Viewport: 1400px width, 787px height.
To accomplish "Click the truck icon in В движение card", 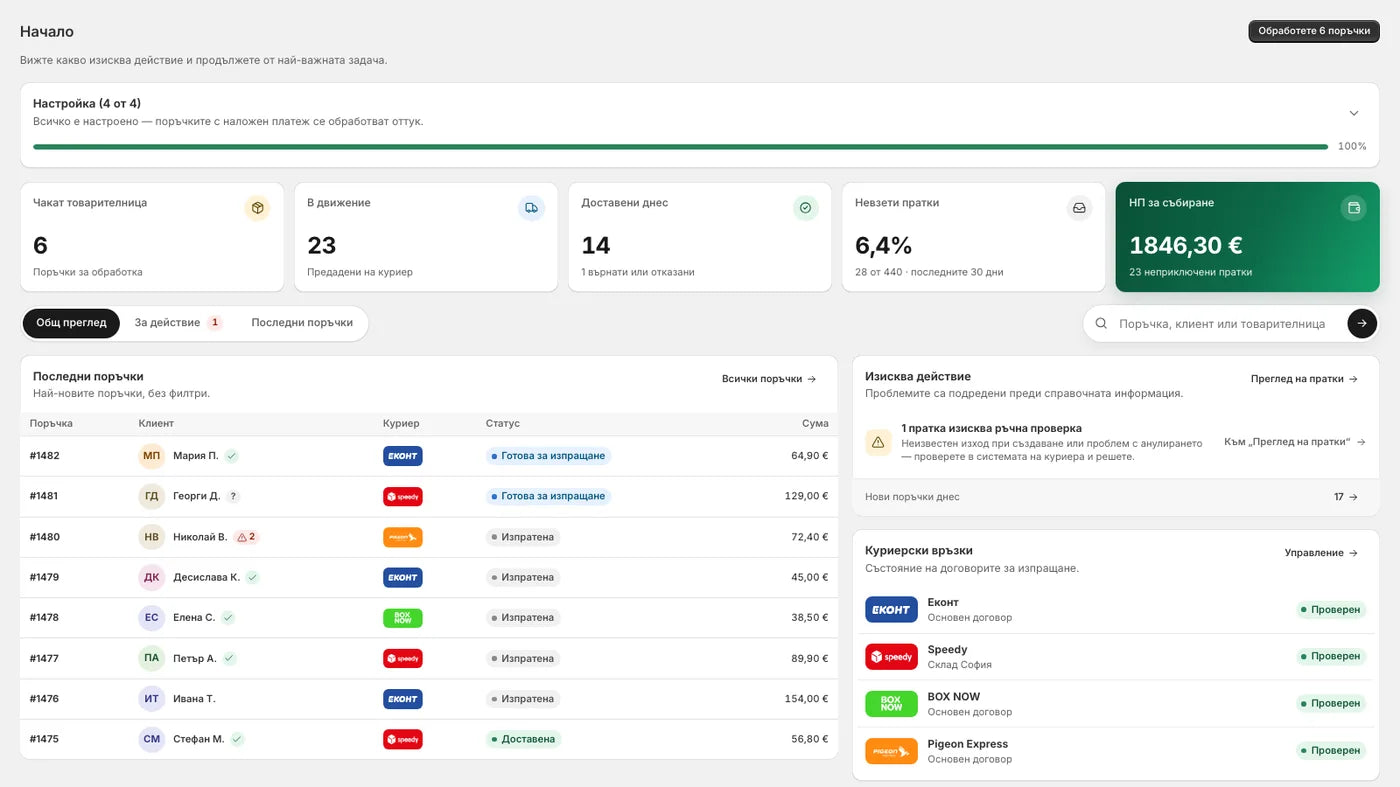I will (x=531, y=208).
